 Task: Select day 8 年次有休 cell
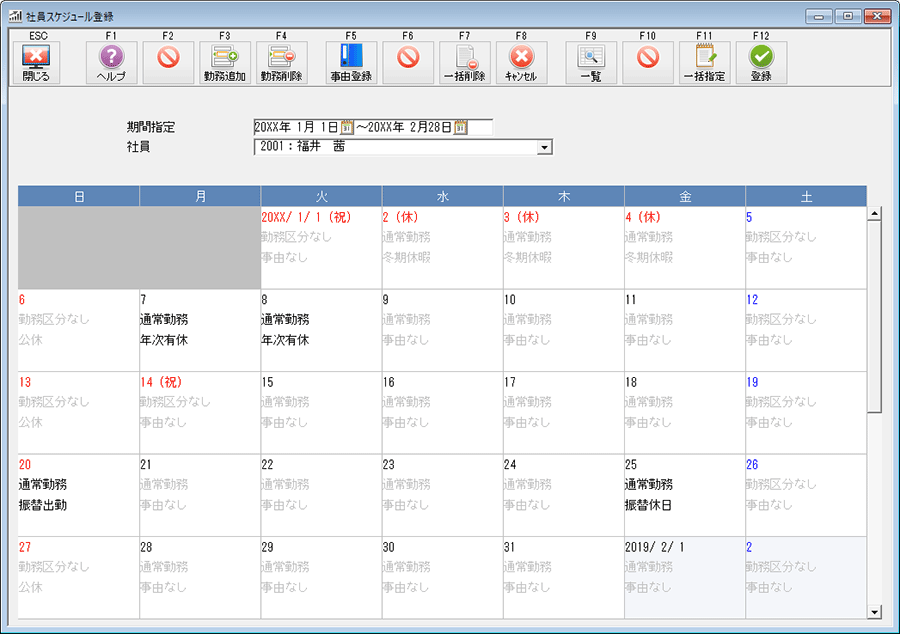coord(321,330)
